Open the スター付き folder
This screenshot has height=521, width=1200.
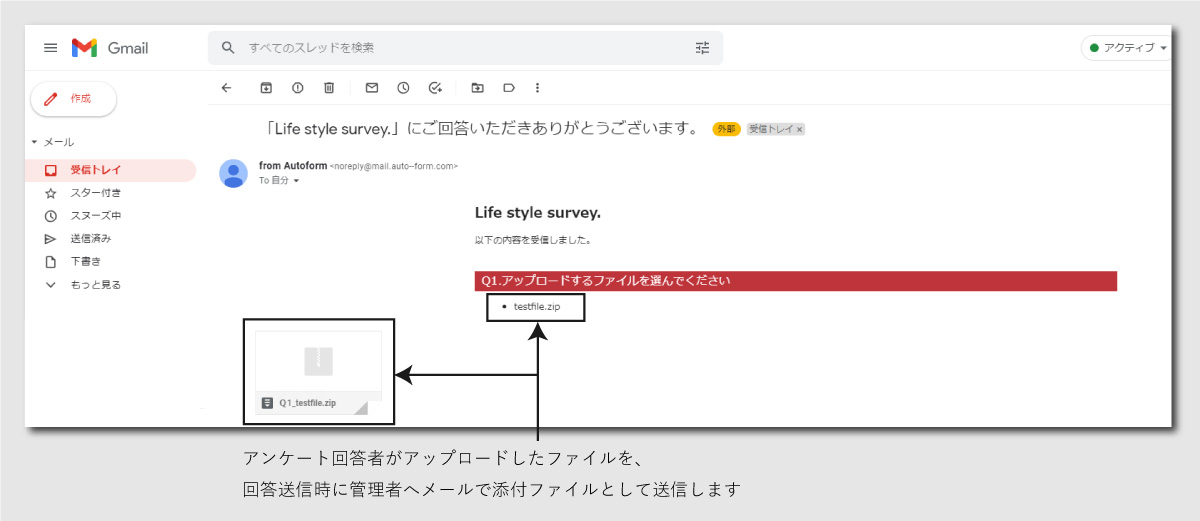[95, 193]
